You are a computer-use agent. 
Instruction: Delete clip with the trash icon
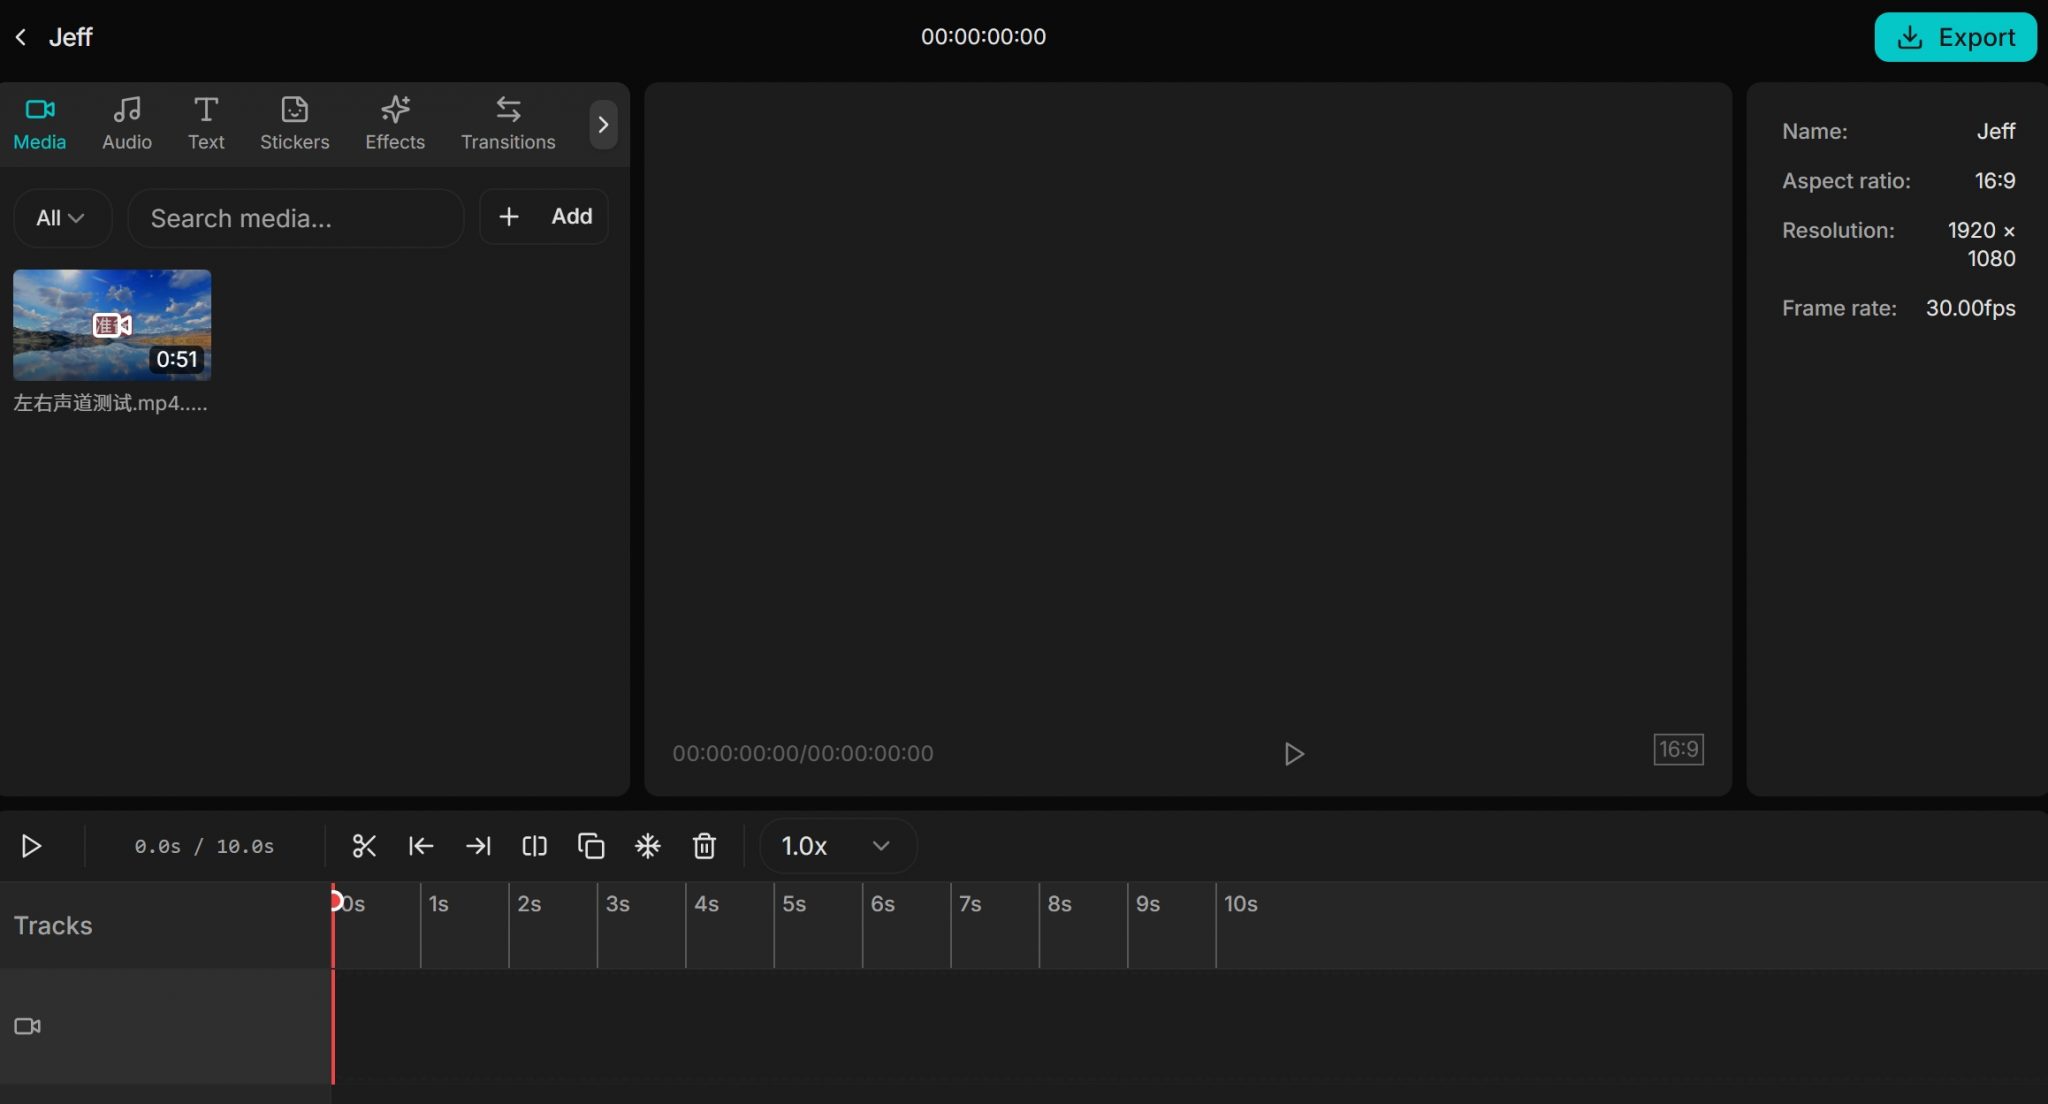point(704,846)
